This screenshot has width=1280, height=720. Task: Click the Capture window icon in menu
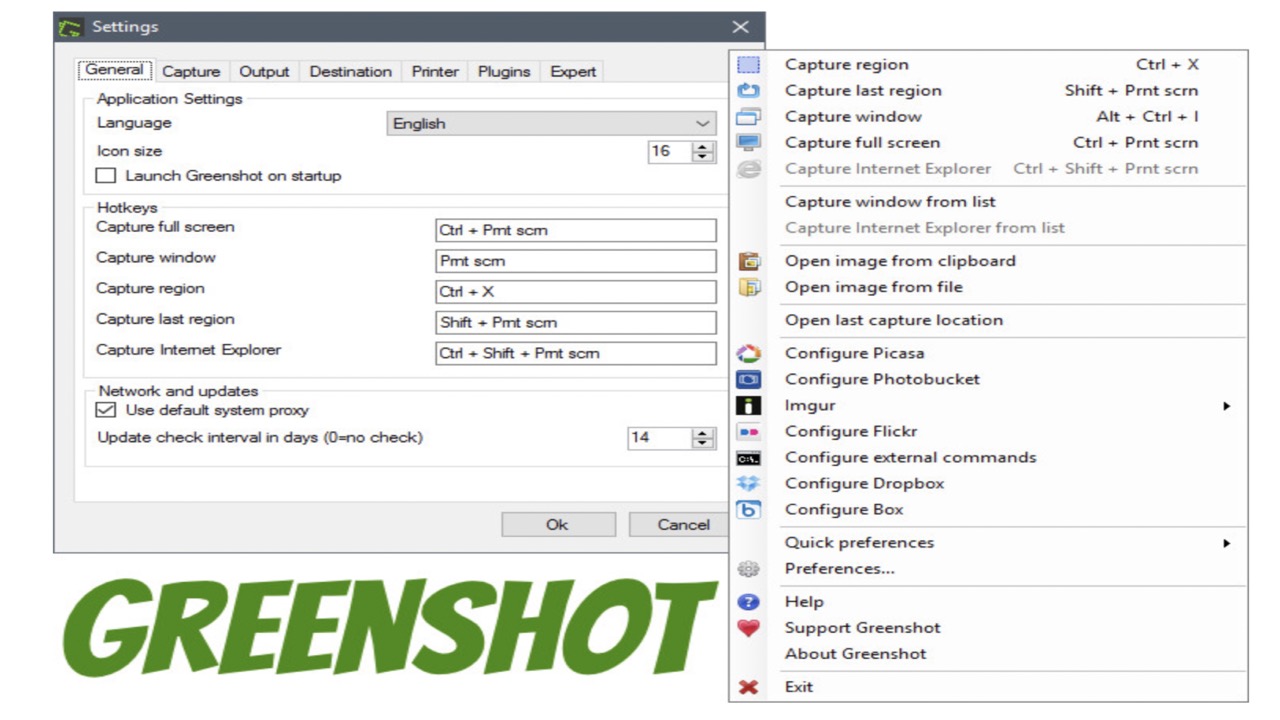[x=748, y=117]
